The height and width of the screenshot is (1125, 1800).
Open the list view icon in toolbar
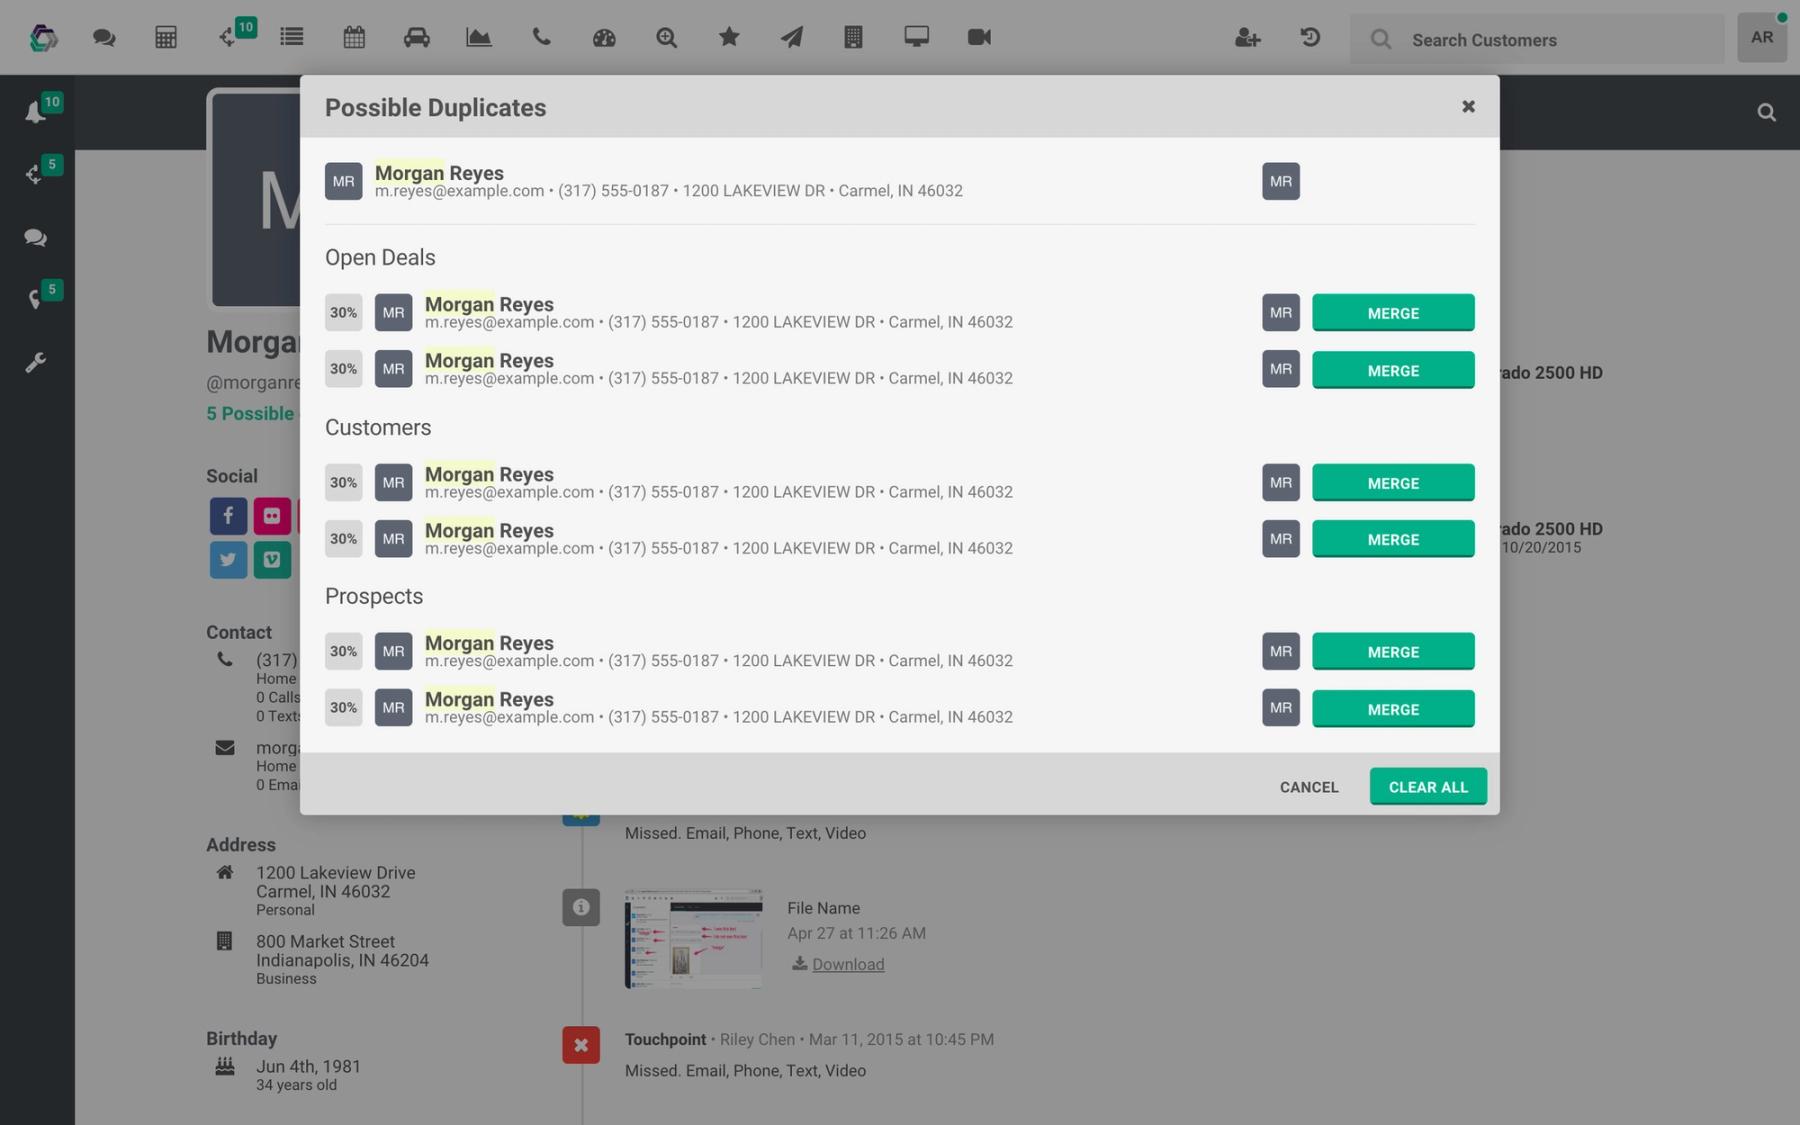click(x=292, y=38)
